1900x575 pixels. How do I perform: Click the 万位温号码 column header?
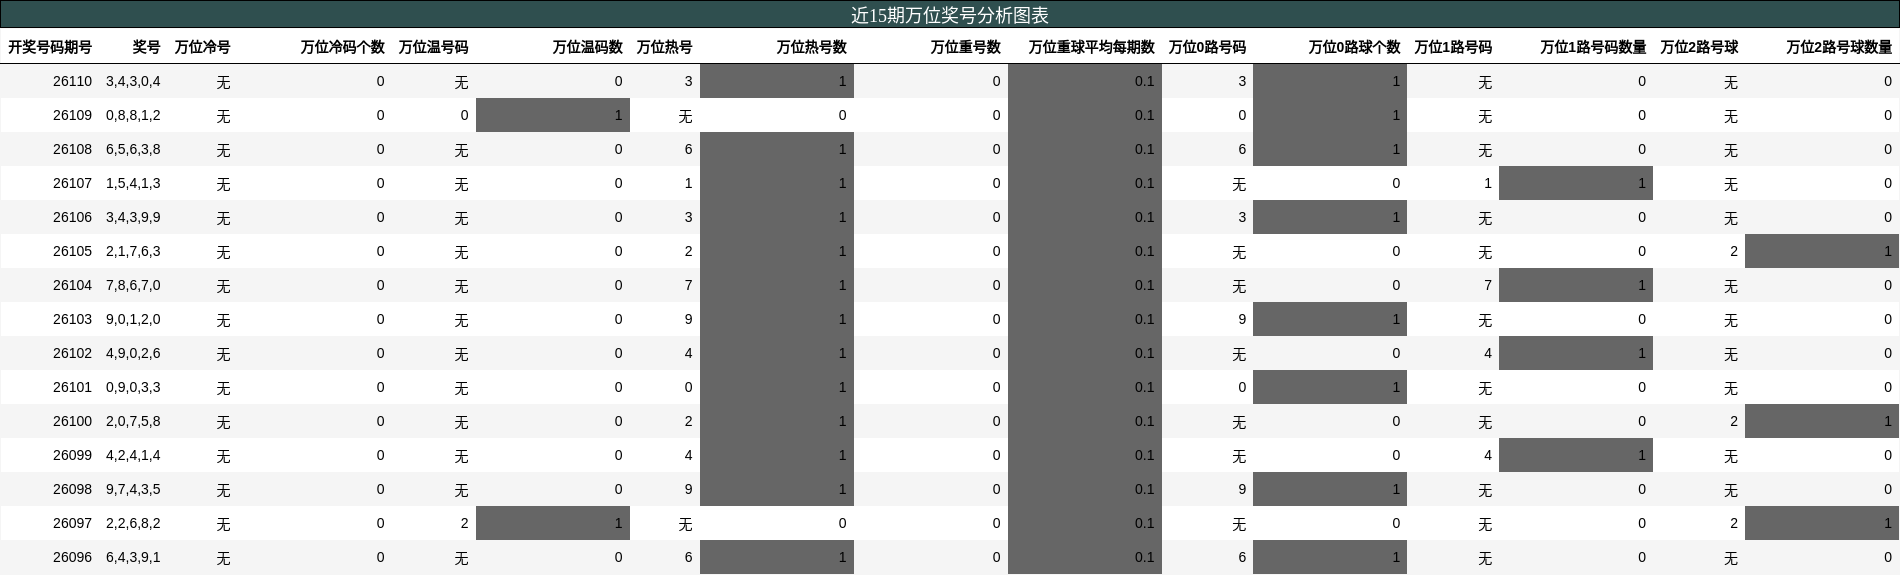[x=433, y=47]
